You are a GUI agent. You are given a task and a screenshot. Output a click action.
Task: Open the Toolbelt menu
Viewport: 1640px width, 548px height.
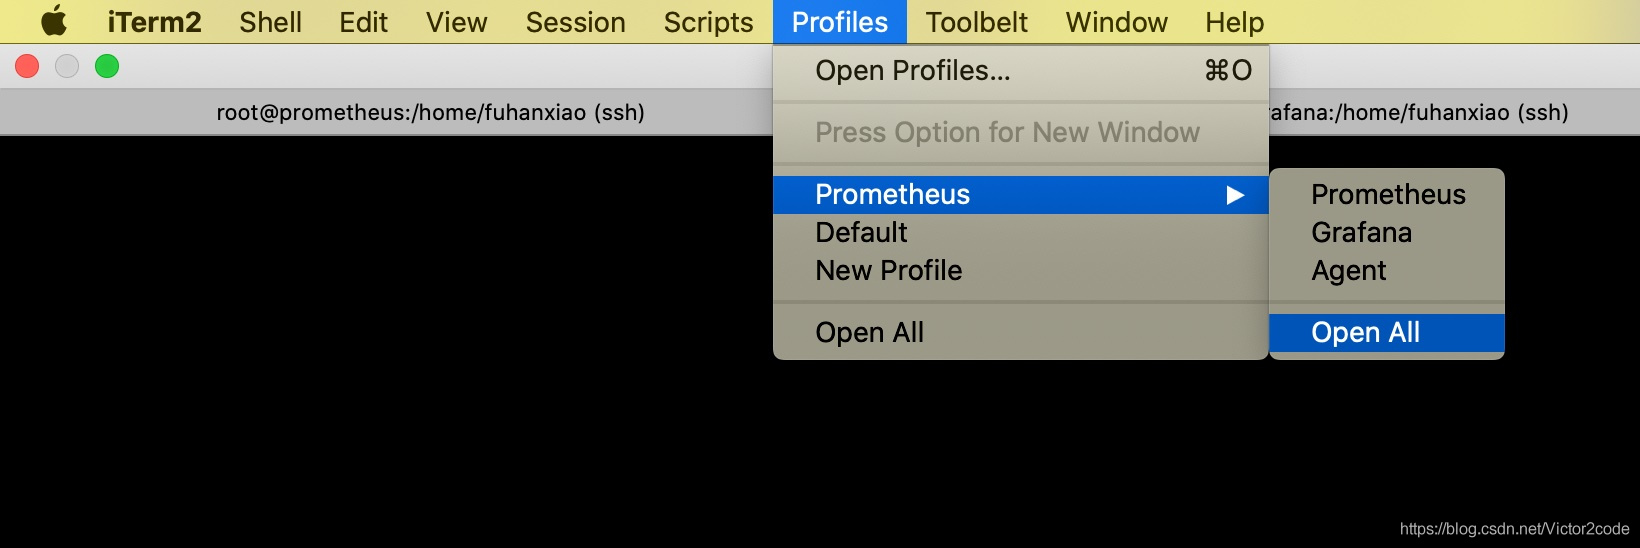coord(976,22)
